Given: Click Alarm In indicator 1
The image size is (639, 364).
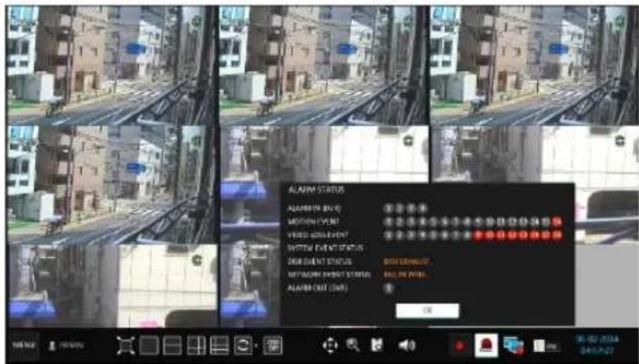Looking at the screenshot, I should tap(389, 209).
